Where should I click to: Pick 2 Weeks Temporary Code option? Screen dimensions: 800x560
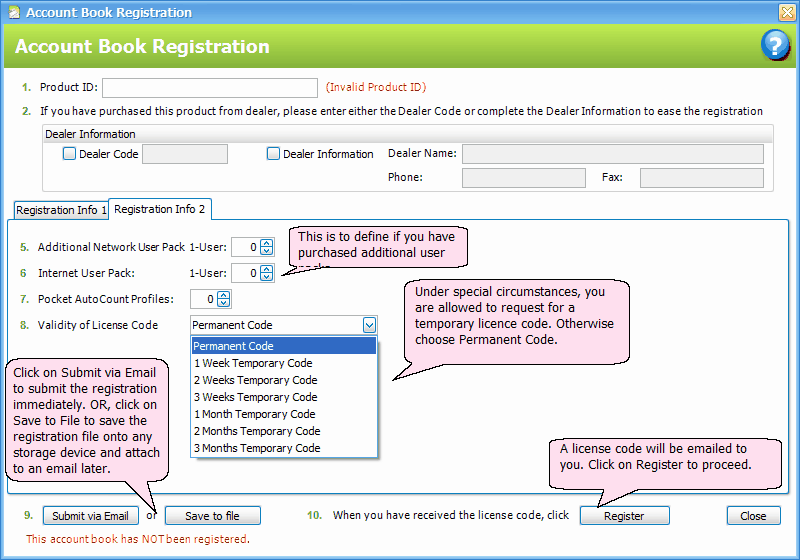click(284, 380)
